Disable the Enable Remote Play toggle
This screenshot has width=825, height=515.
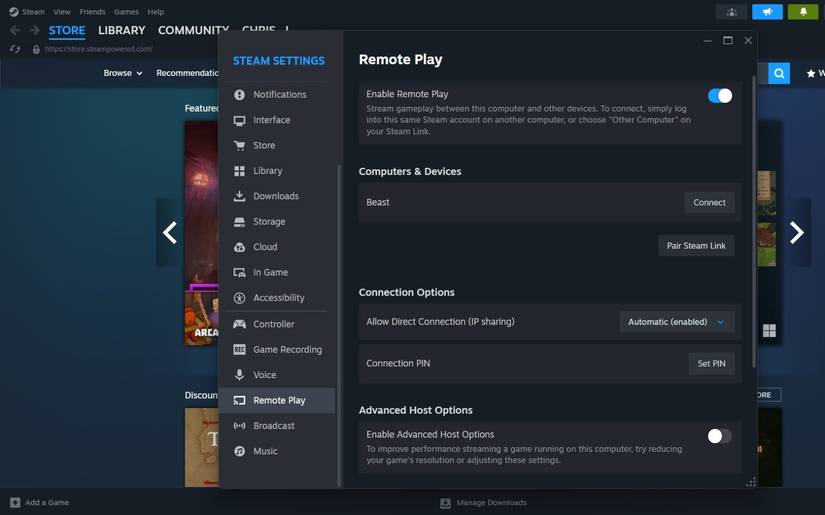point(720,96)
